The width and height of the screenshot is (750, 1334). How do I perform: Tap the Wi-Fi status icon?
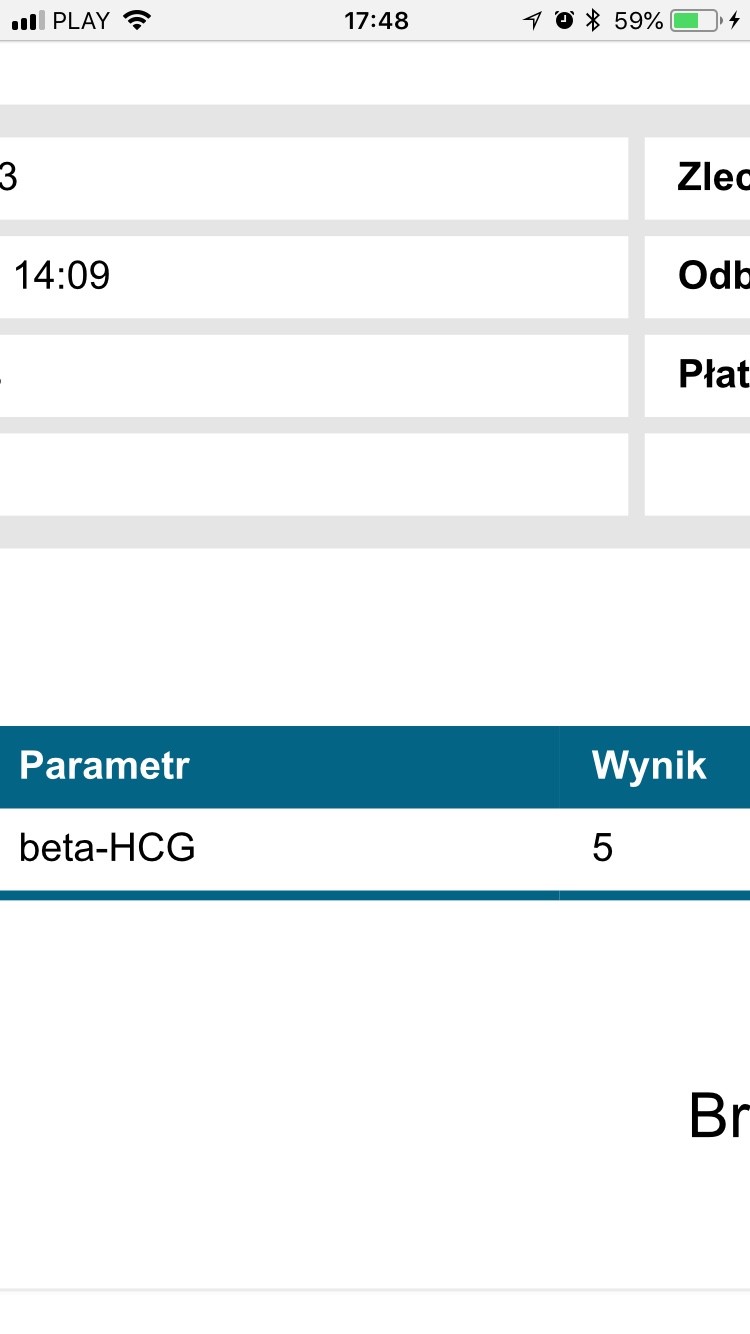point(137,20)
